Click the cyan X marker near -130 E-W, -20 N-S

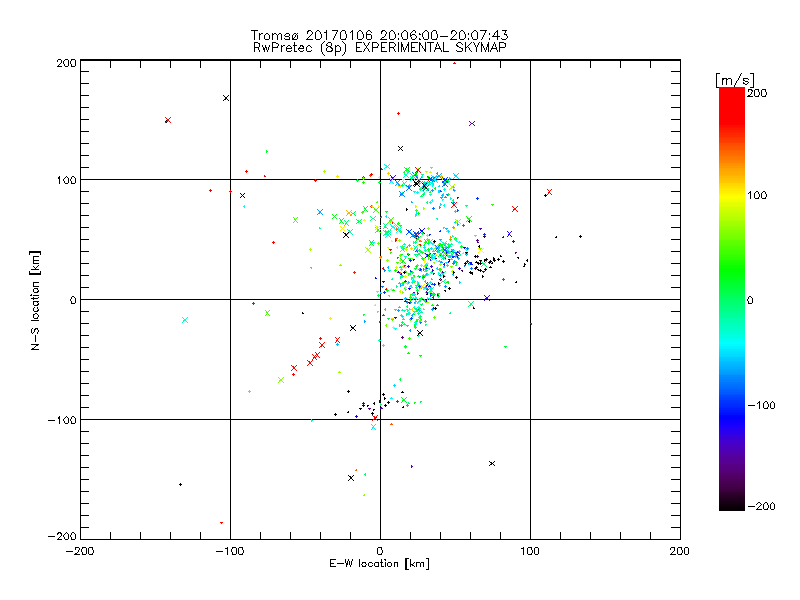[x=185, y=320]
